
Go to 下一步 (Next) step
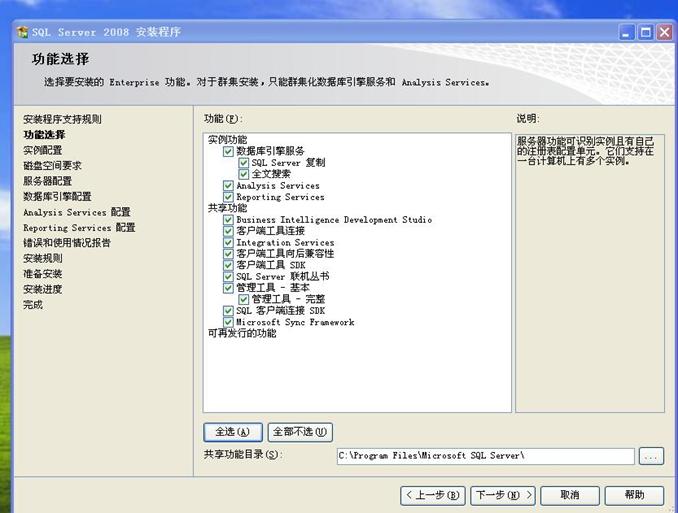tap(501, 495)
